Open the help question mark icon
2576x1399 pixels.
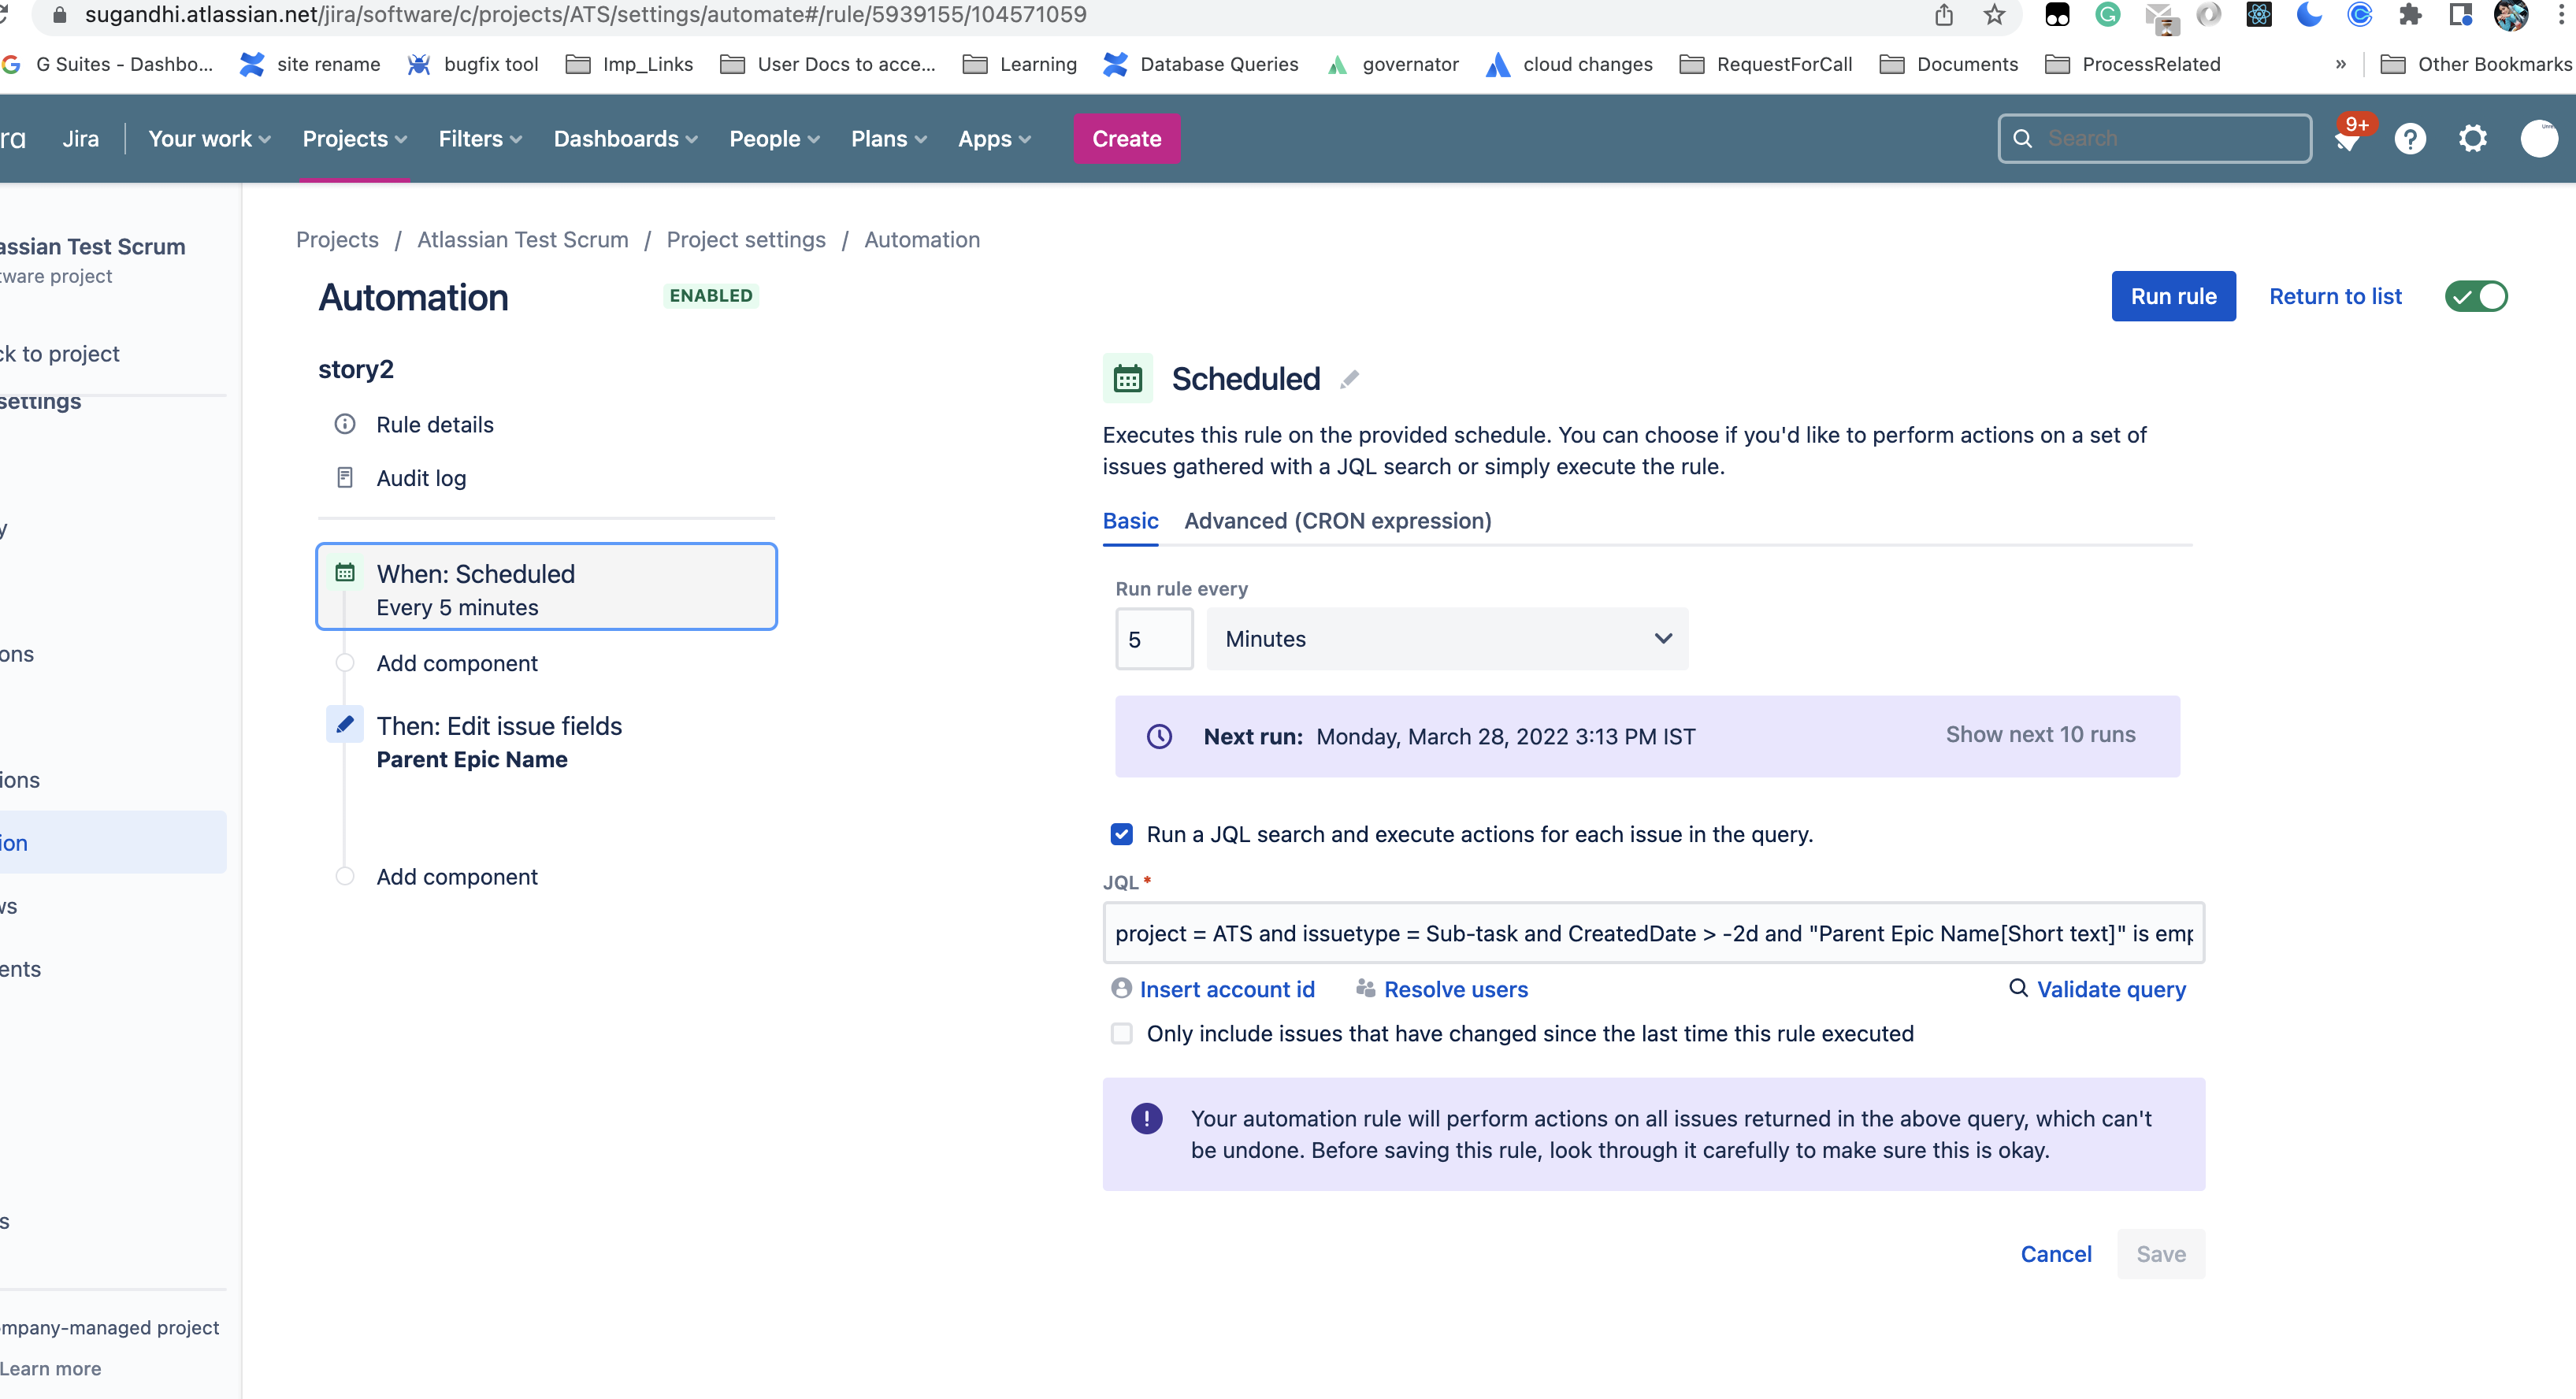click(x=2410, y=139)
